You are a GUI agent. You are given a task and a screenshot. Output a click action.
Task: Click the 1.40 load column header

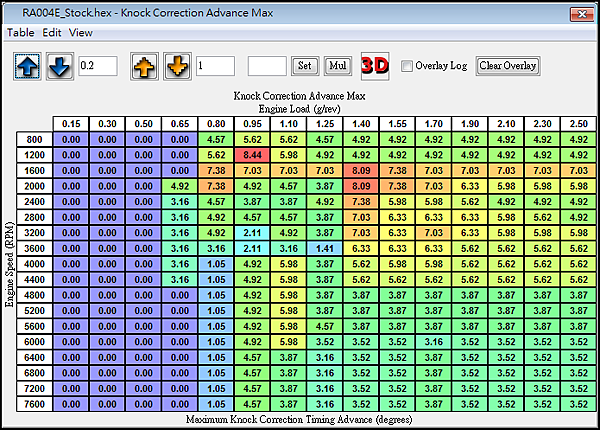tap(361, 124)
